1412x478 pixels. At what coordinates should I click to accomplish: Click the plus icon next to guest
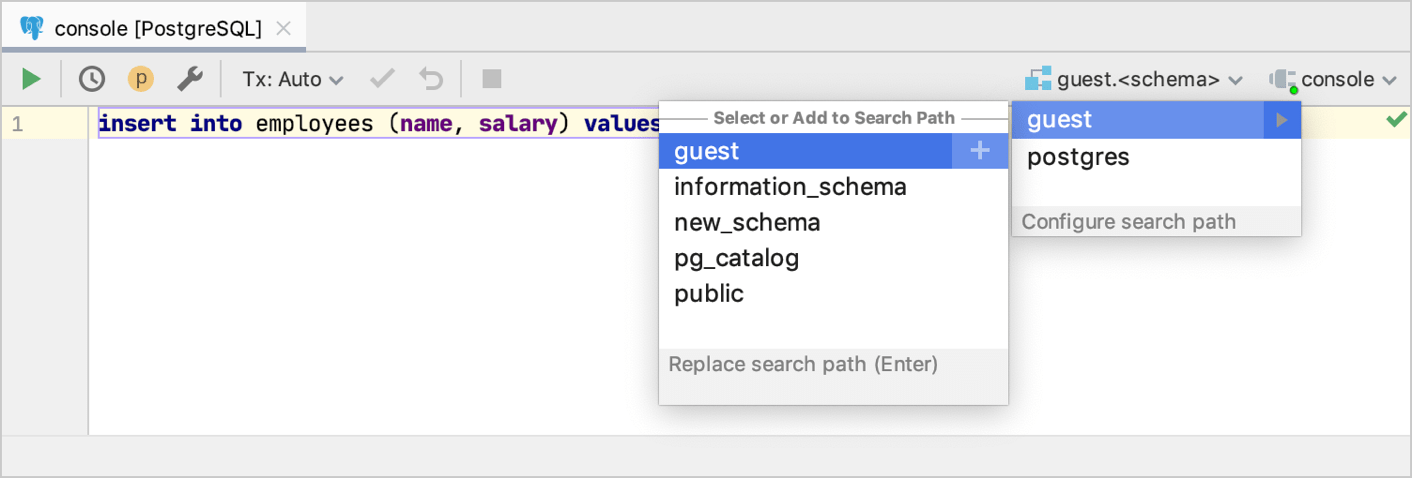coord(980,151)
